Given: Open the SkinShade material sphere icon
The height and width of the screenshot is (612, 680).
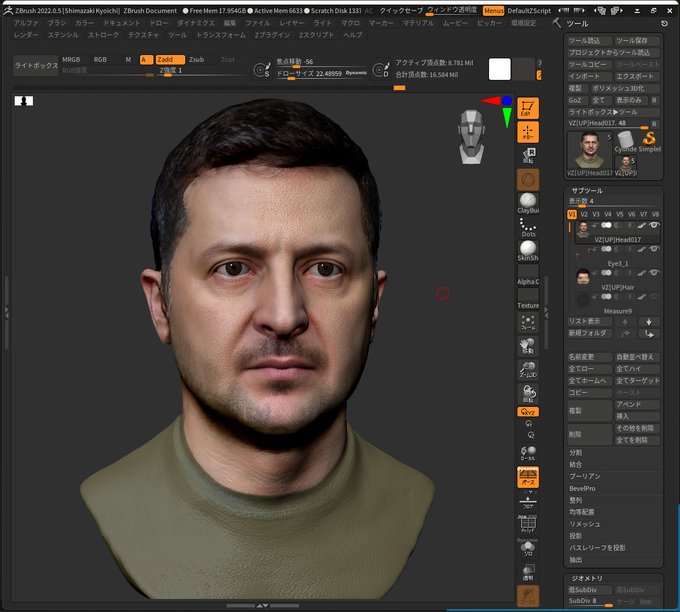Looking at the screenshot, I should 528,249.
